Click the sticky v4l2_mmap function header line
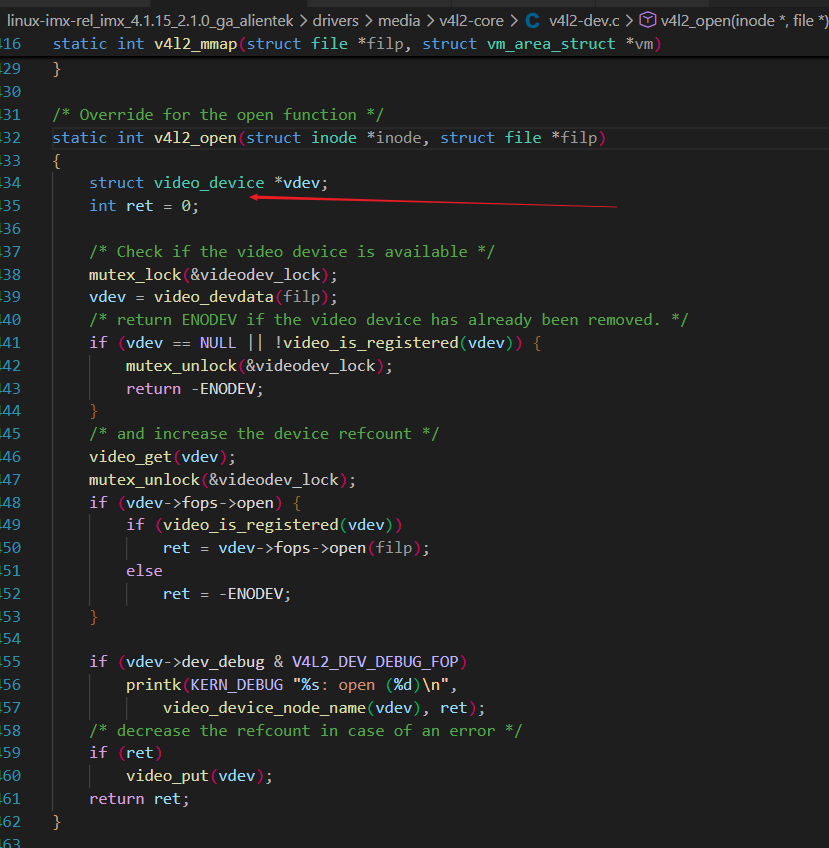829x848 pixels. tap(356, 44)
